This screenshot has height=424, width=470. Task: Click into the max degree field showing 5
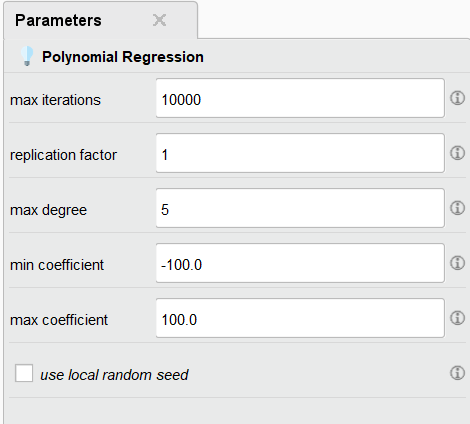tap(300, 208)
